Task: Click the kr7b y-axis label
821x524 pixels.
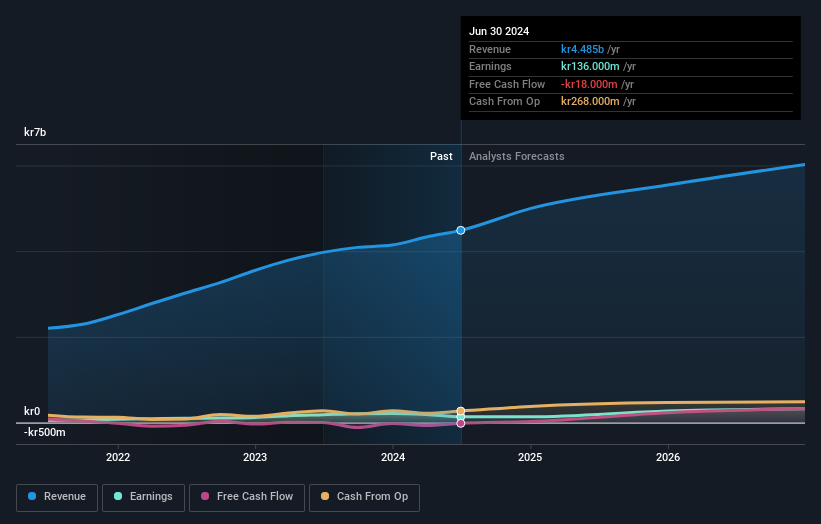Action: pyautogui.click(x=35, y=132)
